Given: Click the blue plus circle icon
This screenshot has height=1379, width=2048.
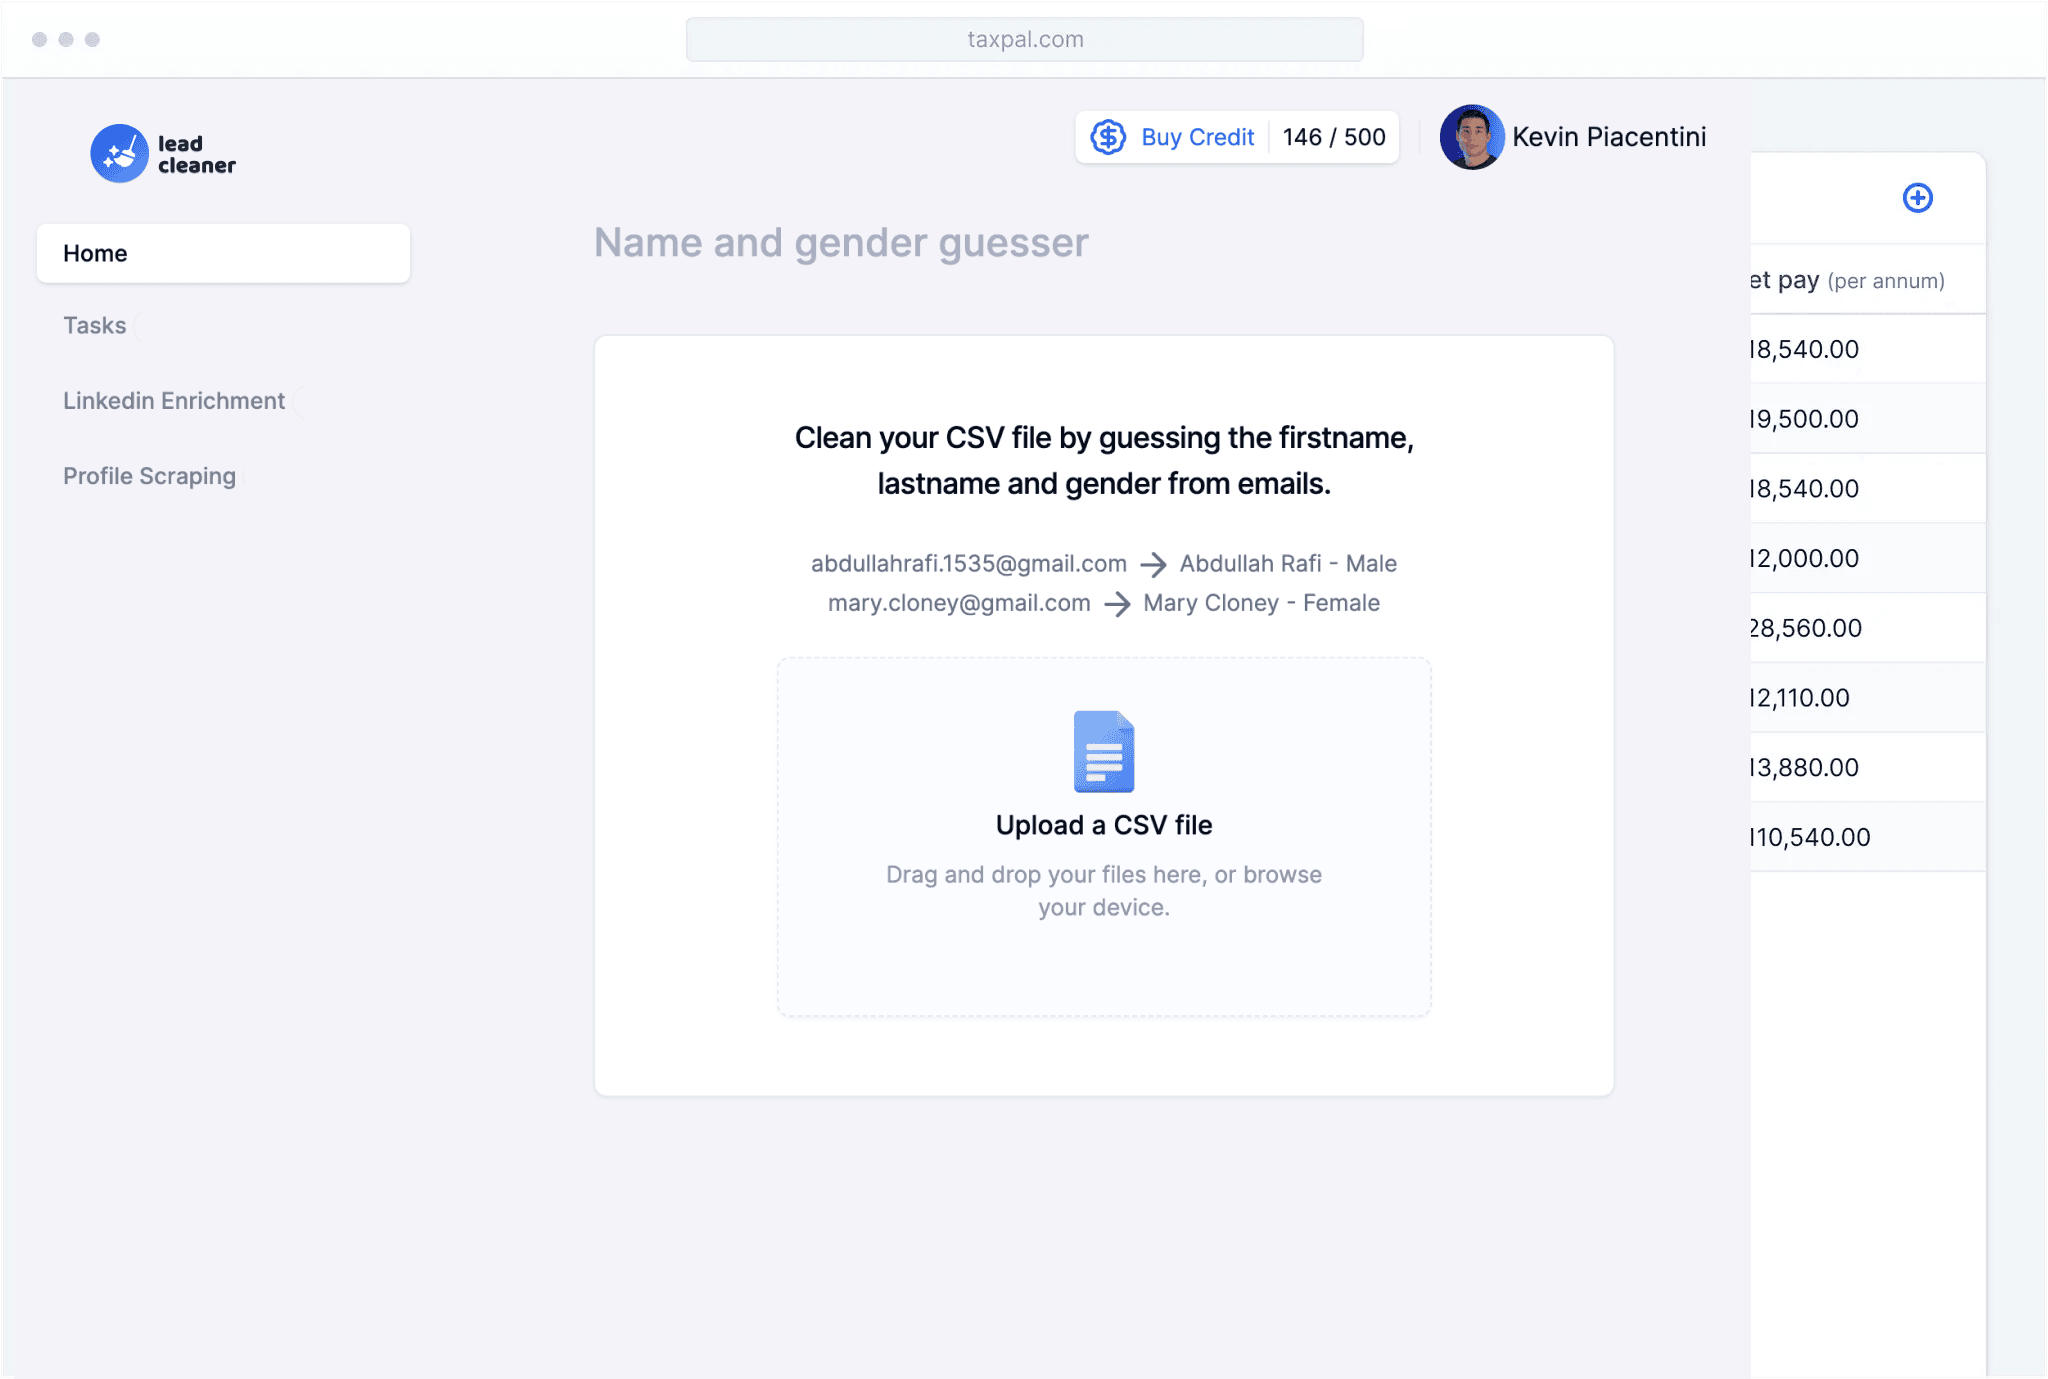Looking at the screenshot, I should click(x=1917, y=198).
